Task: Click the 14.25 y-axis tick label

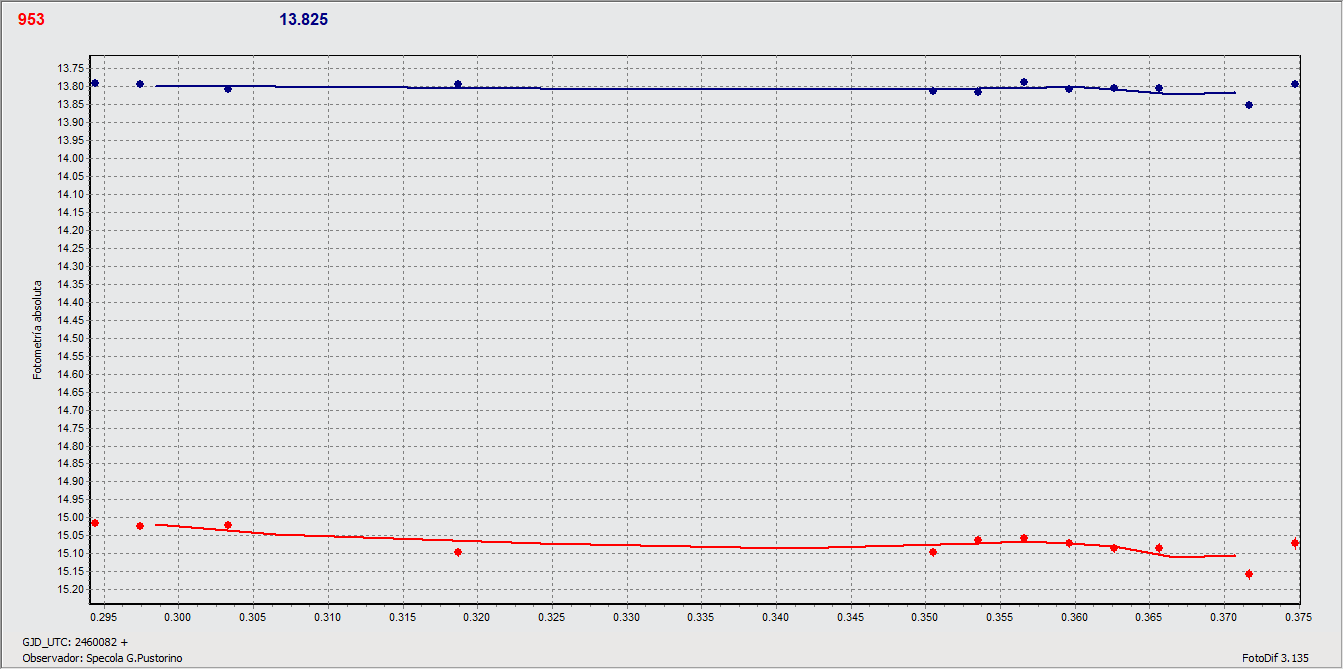Action: coord(71,248)
